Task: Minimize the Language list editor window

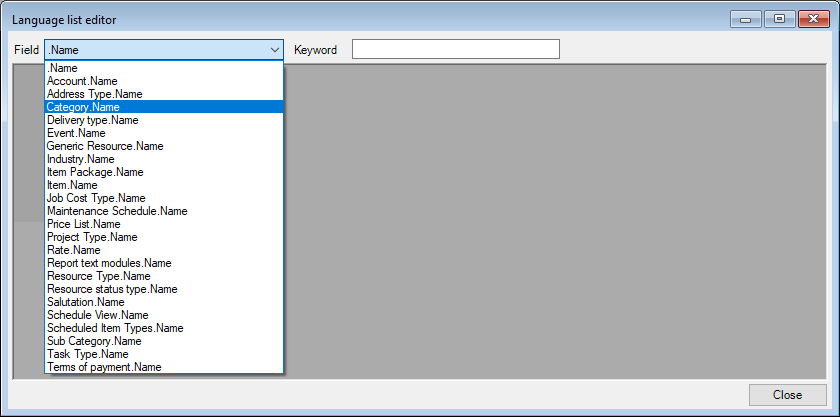Action: pos(746,19)
